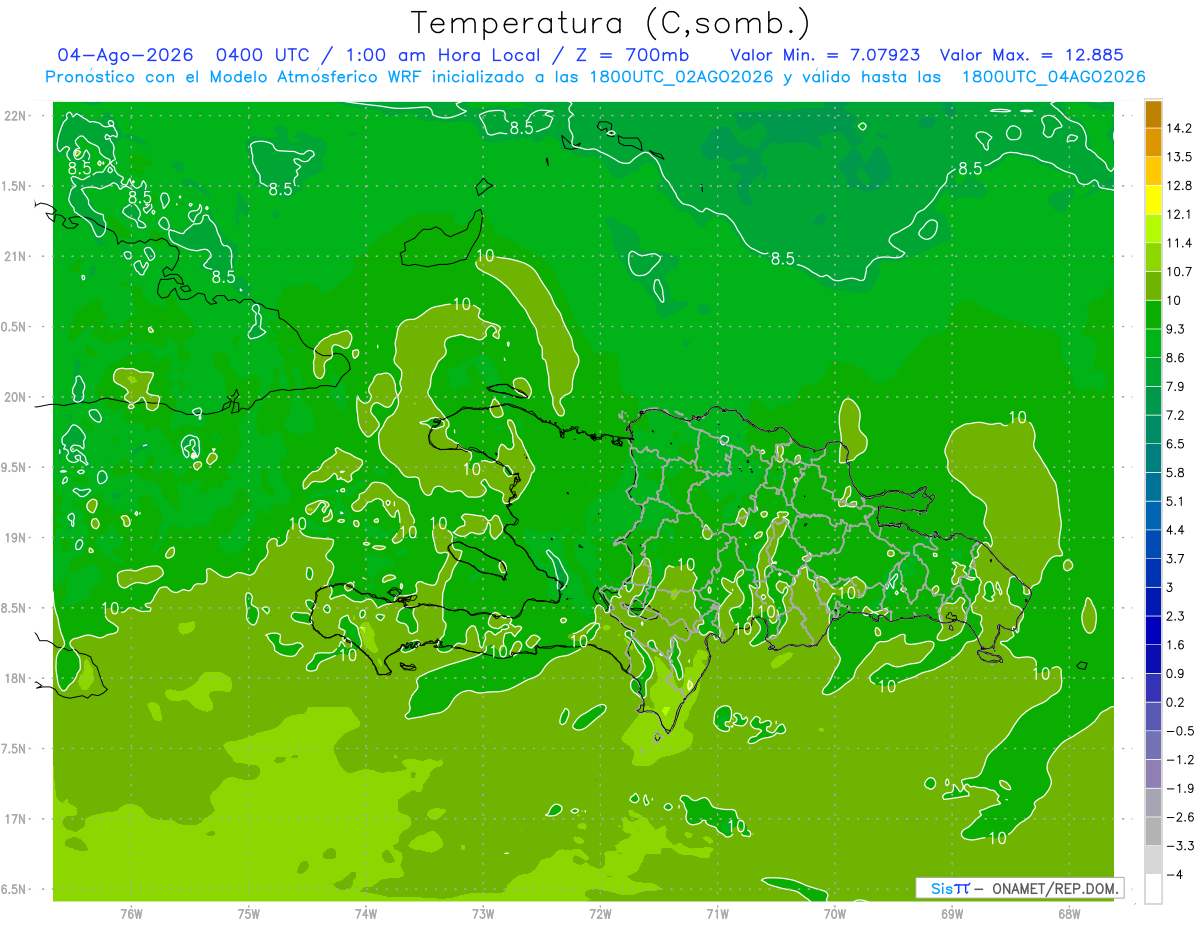Pick the gray swatch between -3.3 and -2.6
The image size is (1200, 927).
pos(1153,831)
